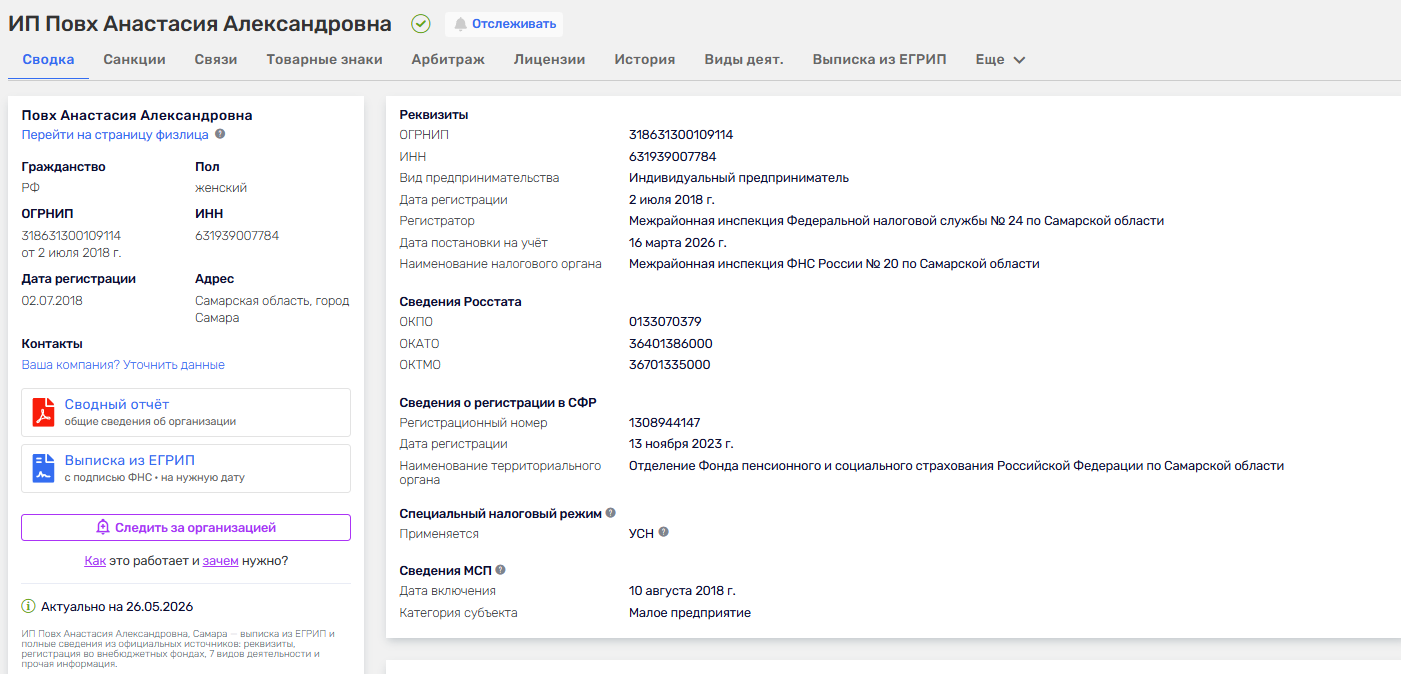The height and width of the screenshot is (674, 1401).
Task: Open the Выписка из ЕГРИП download card
Action: (x=186, y=468)
